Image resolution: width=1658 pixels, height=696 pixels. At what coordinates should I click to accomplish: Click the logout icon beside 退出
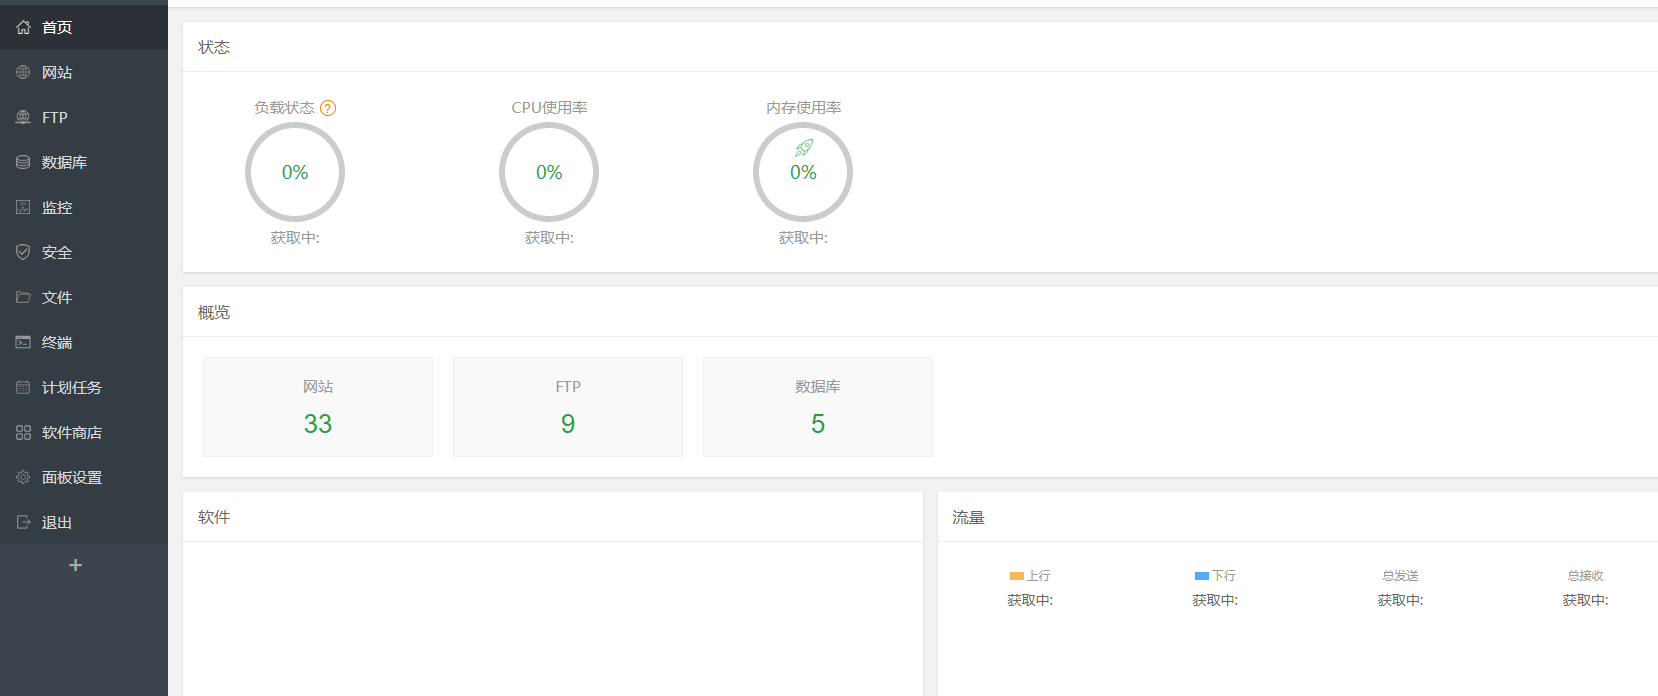[x=23, y=522]
